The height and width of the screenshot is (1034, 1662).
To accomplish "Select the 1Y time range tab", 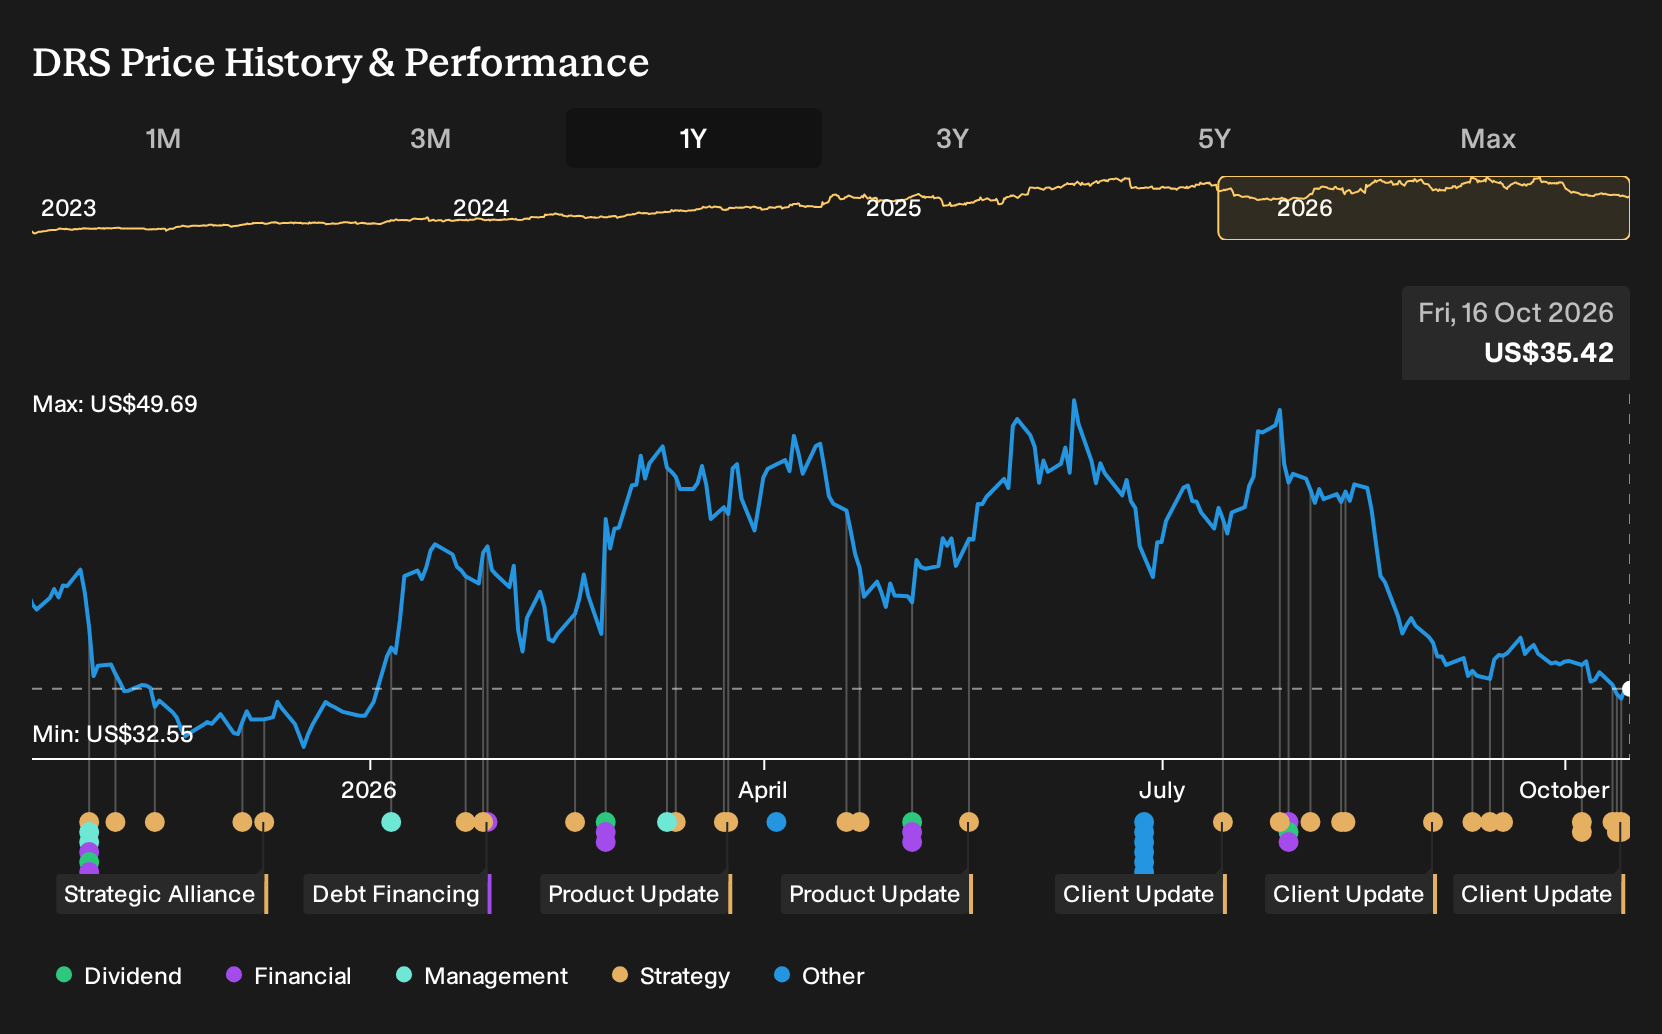I will click(694, 138).
